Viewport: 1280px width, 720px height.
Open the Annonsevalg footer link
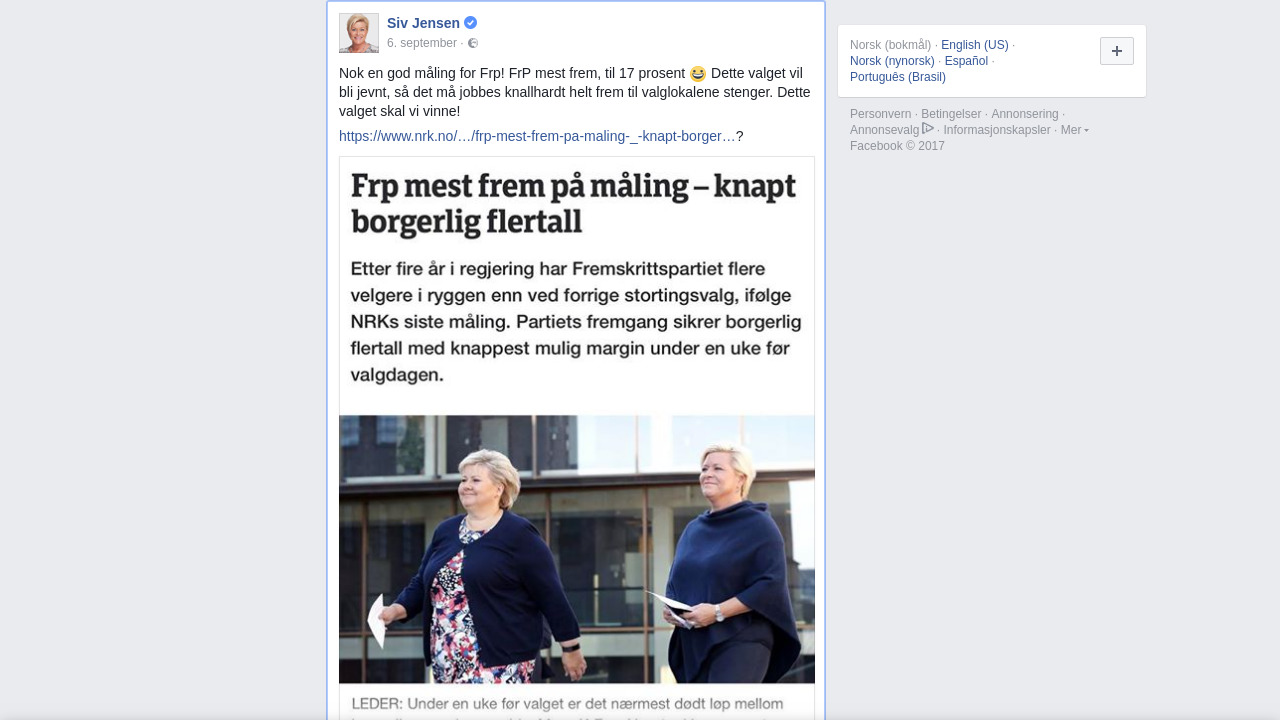(885, 130)
